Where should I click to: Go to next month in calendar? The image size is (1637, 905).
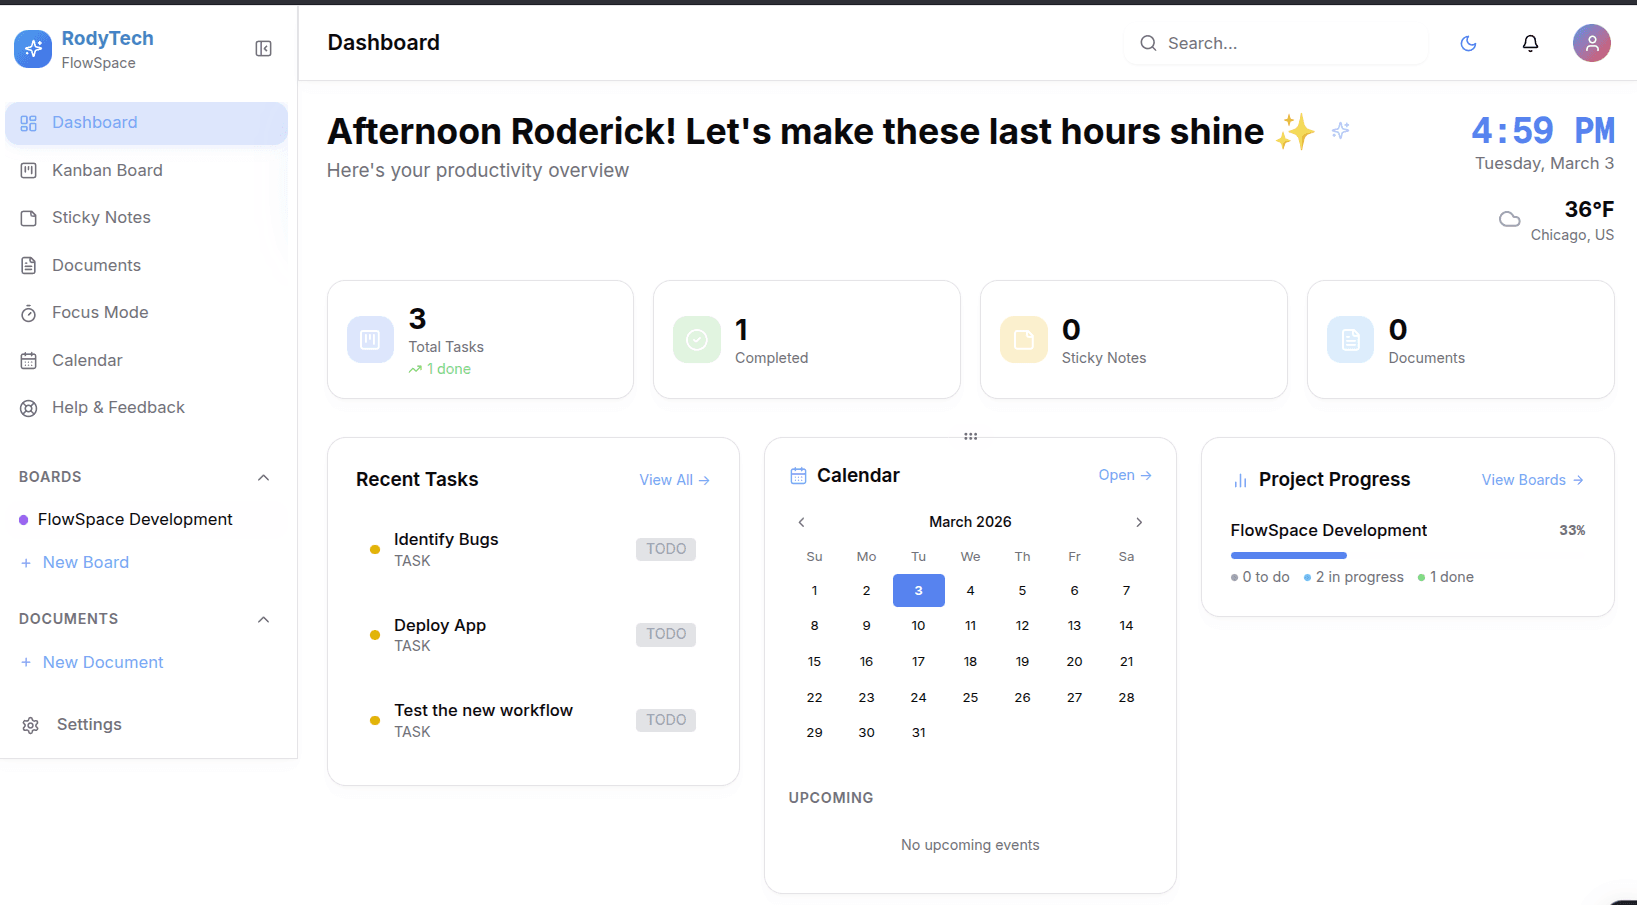(x=1138, y=522)
